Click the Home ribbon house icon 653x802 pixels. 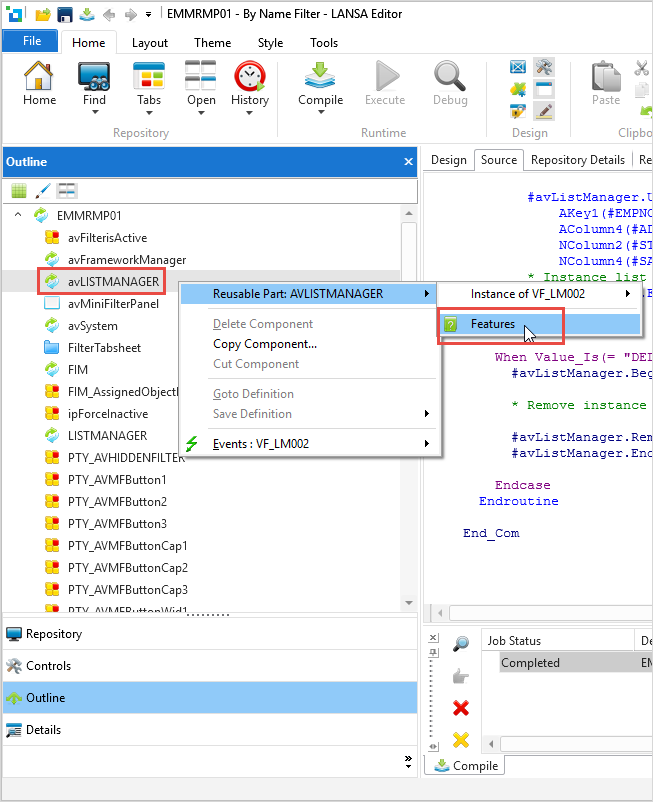click(x=39, y=76)
